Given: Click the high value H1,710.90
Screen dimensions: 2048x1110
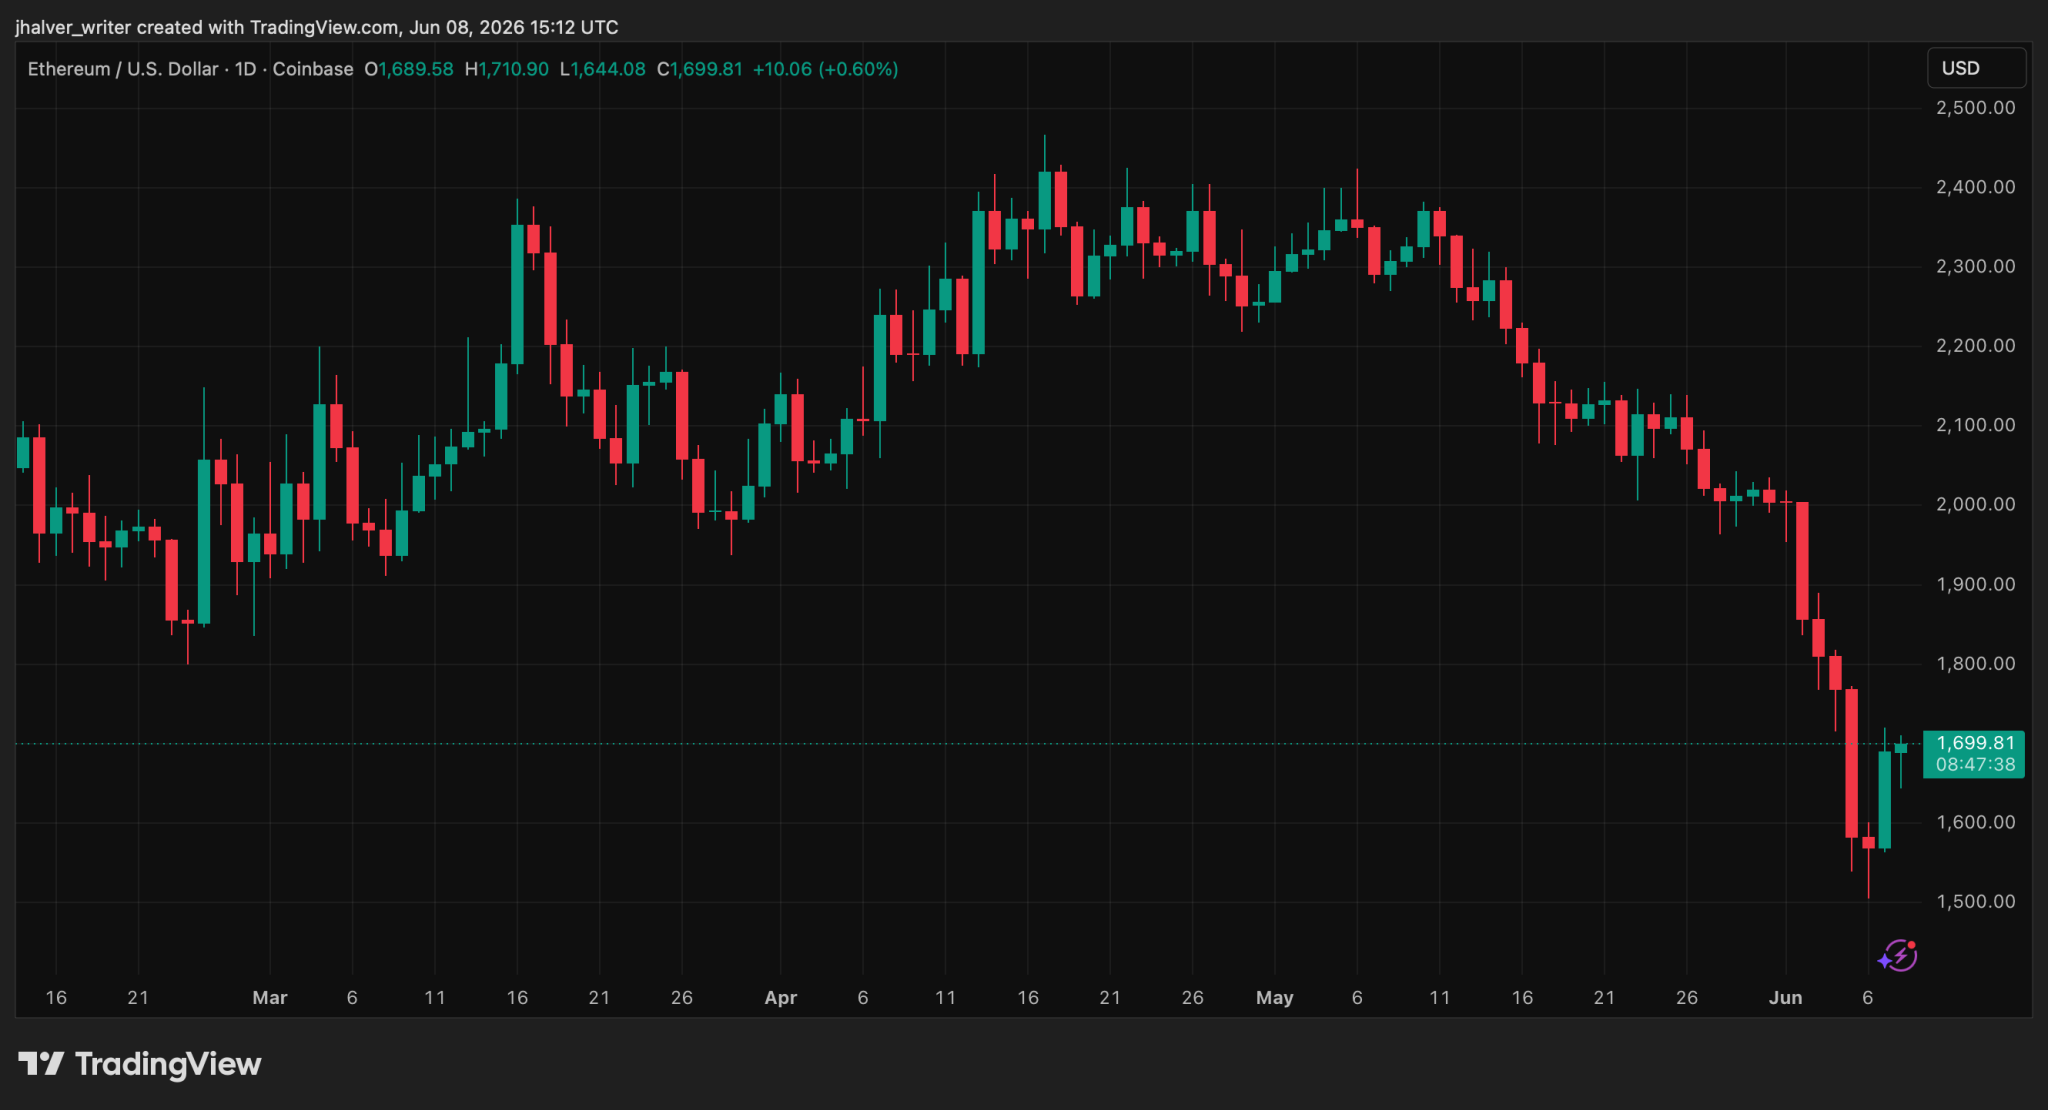Looking at the screenshot, I should tap(507, 69).
